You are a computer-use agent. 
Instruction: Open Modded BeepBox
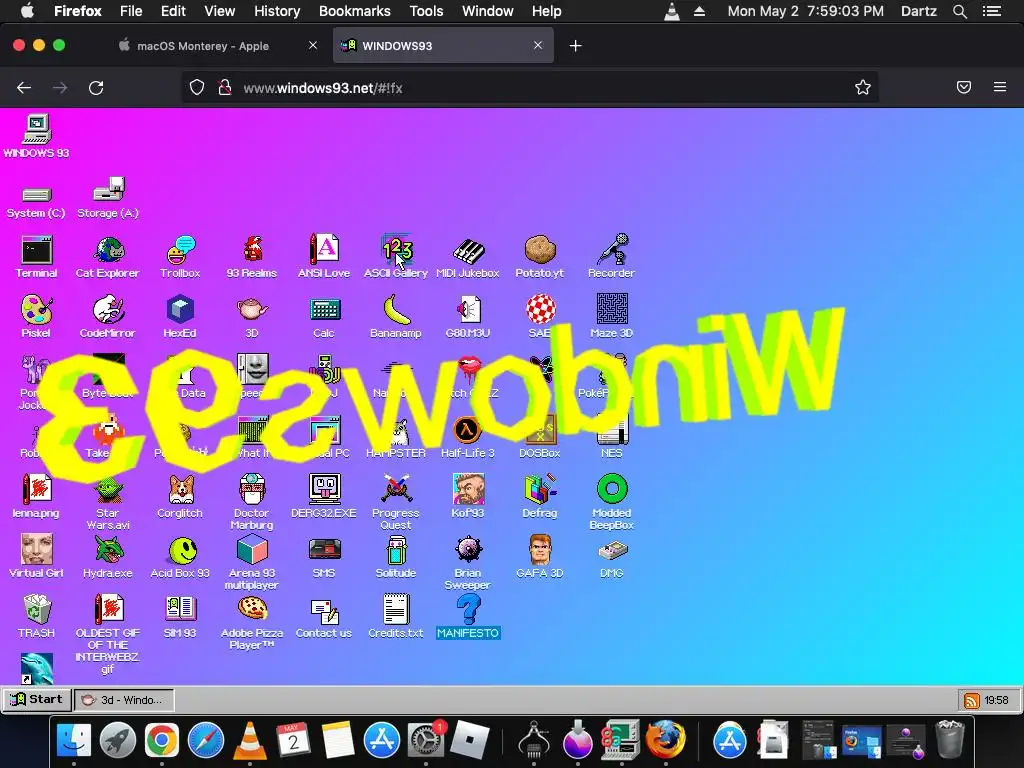coord(611,503)
